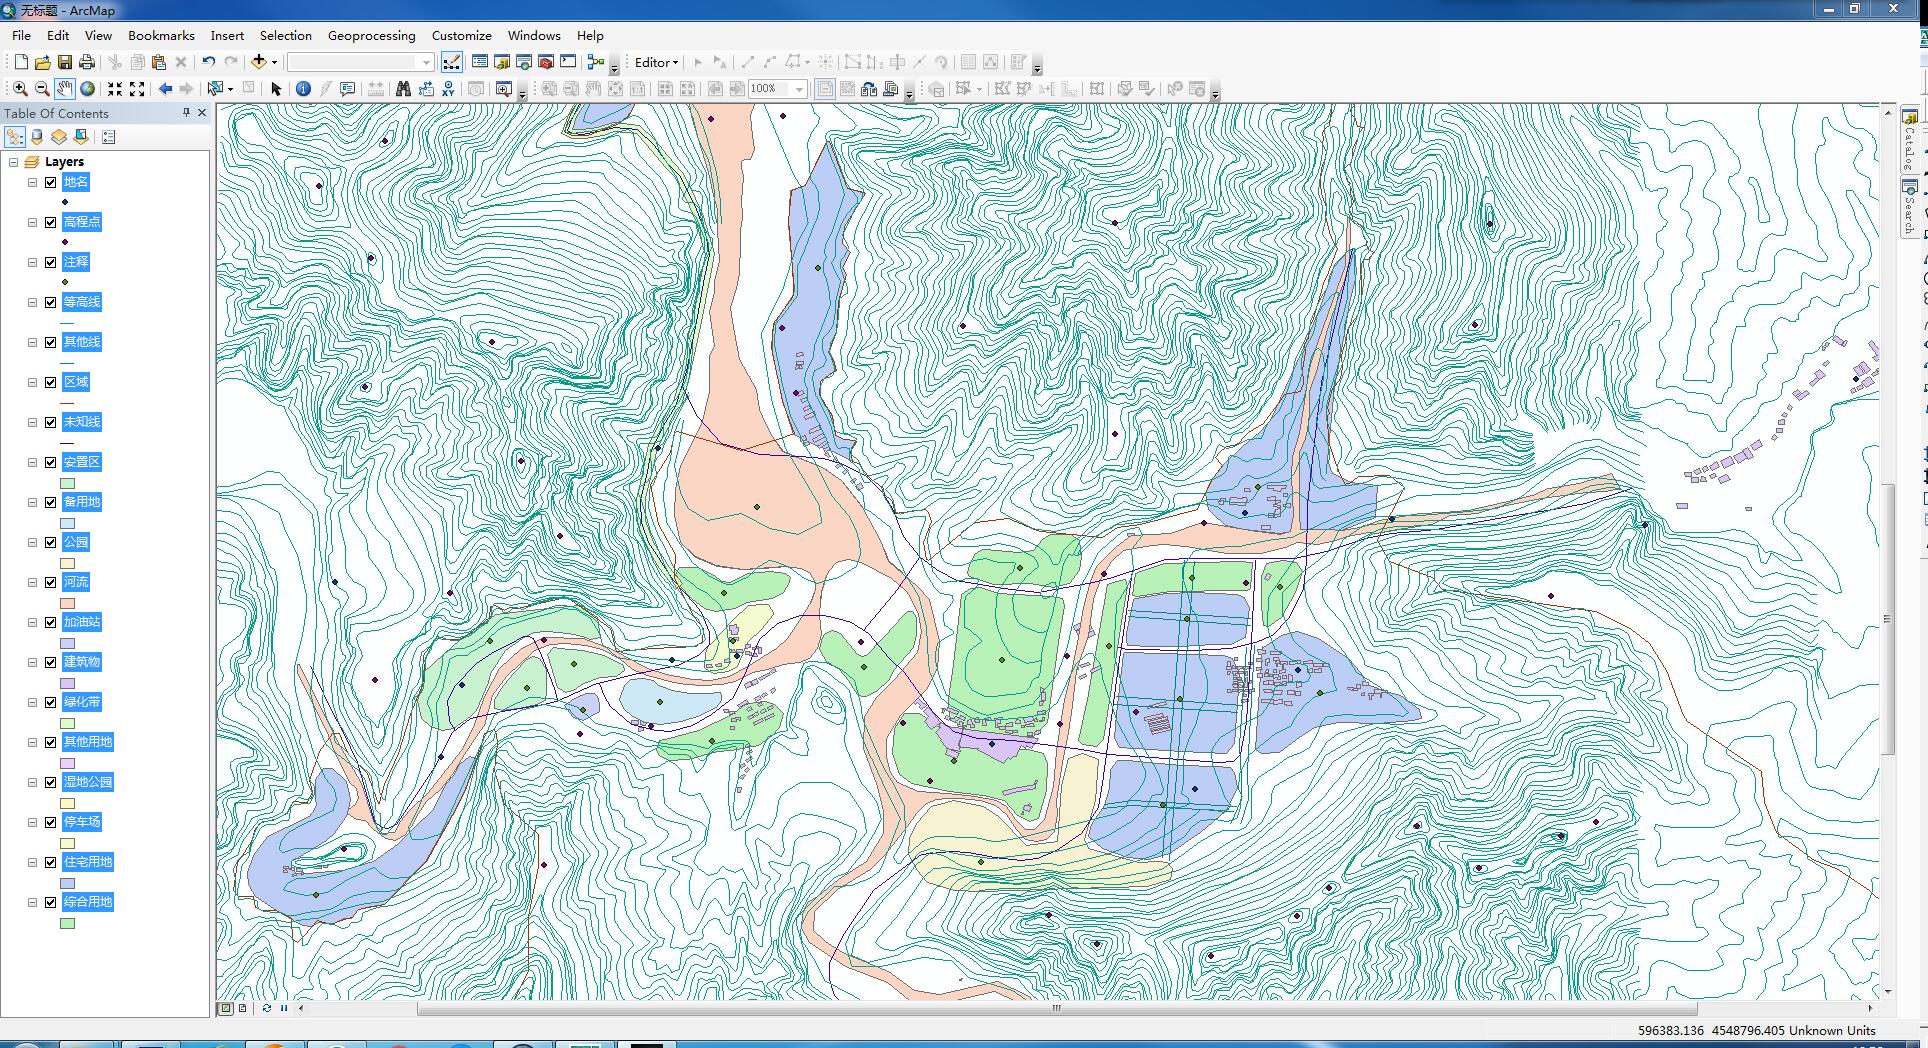
Task: Open the Geoprocessing menu
Action: (x=371, y=35)
